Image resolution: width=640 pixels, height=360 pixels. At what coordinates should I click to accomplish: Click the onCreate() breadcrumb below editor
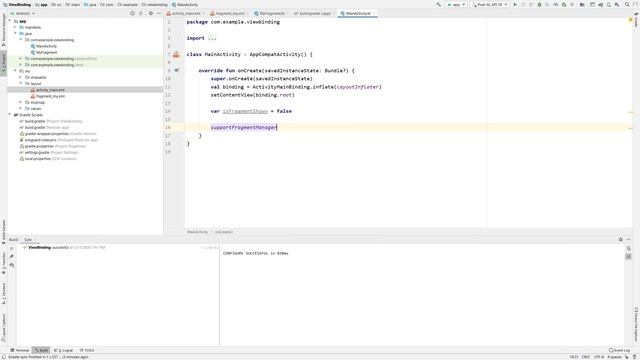224,232
